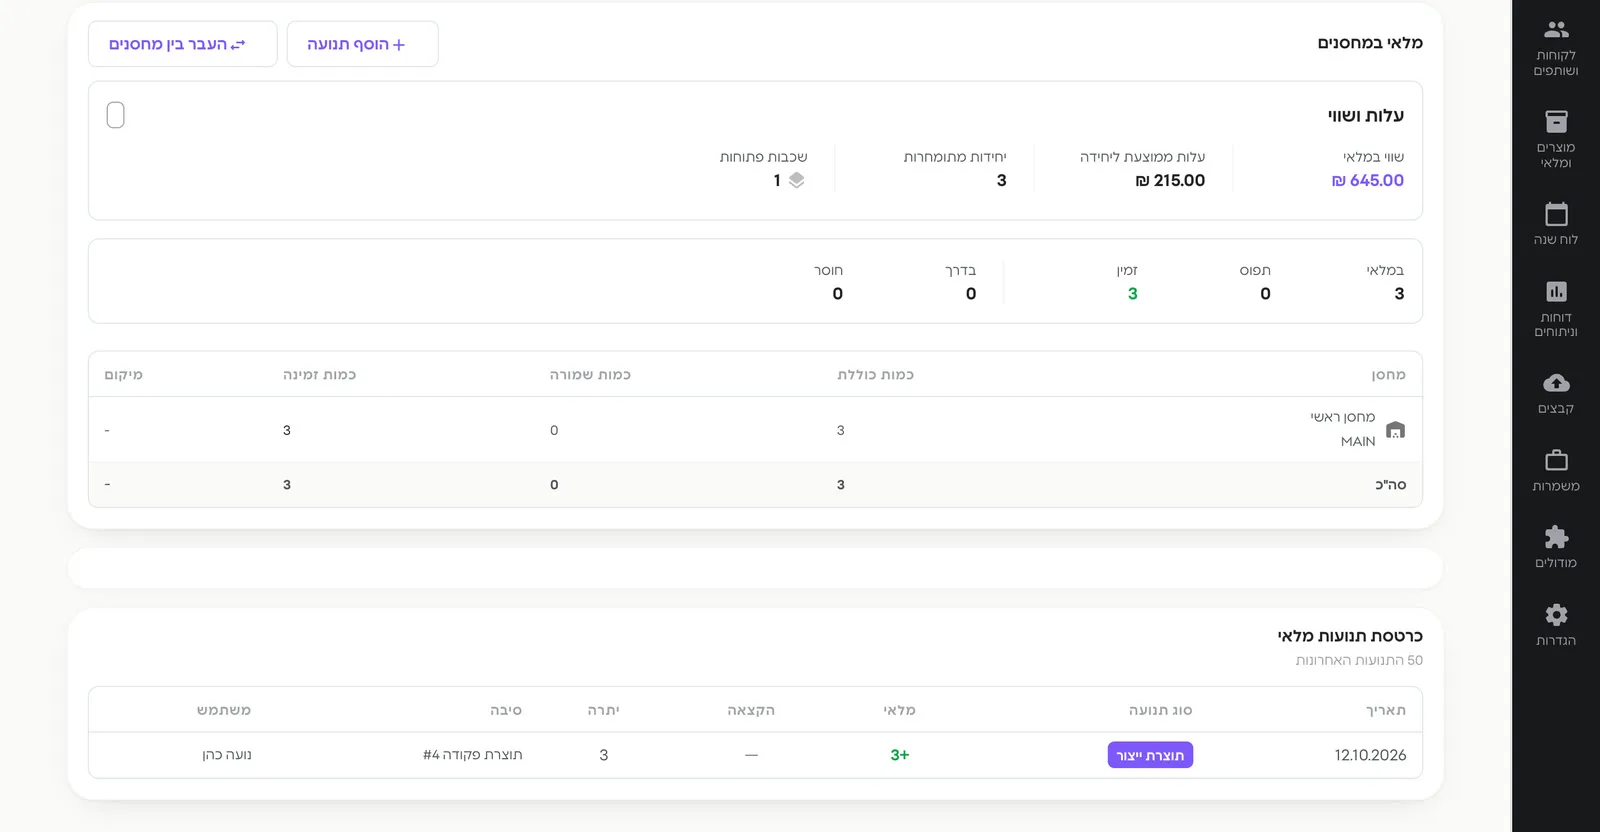Click the נועה כהן user cell
Viewport: 1600px width, 832px height.
point(226,755)
